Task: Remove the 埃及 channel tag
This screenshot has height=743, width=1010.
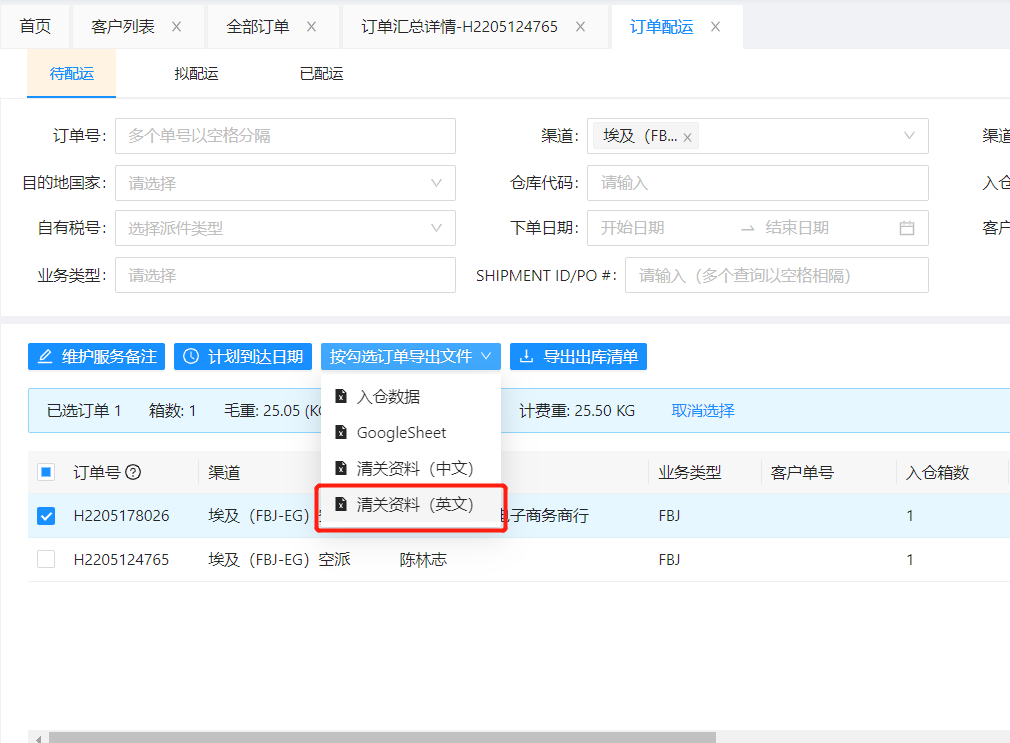Action: click(687, 137)
